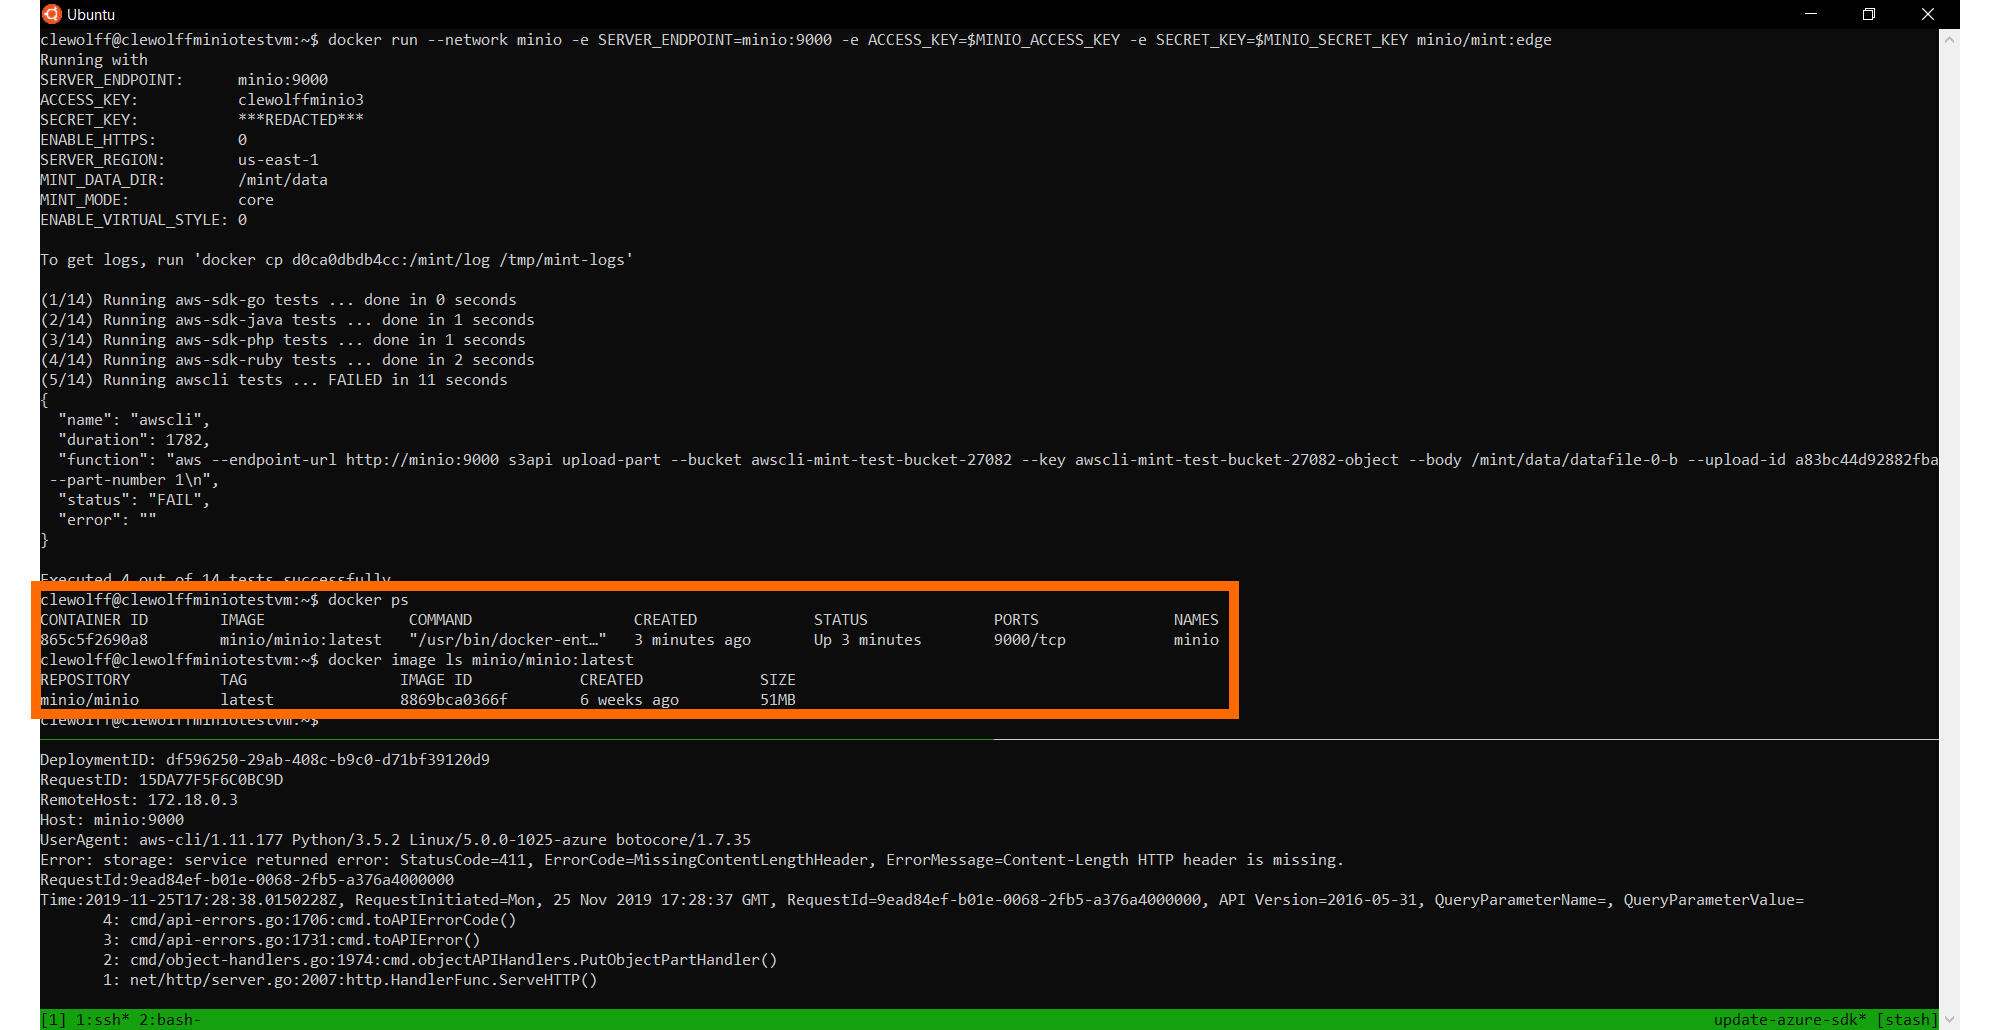The width and height of the screenshot is (2000, 1030).
Task: Close the Ubuntu terminal window
Action: pos(1928,14)
